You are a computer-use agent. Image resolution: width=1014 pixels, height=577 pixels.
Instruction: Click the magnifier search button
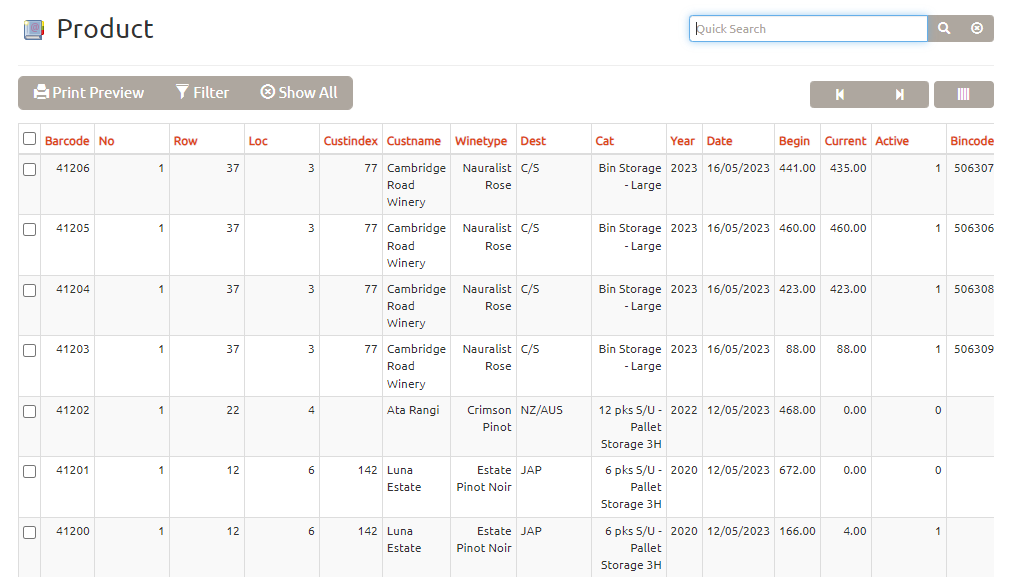click(944, 28)
